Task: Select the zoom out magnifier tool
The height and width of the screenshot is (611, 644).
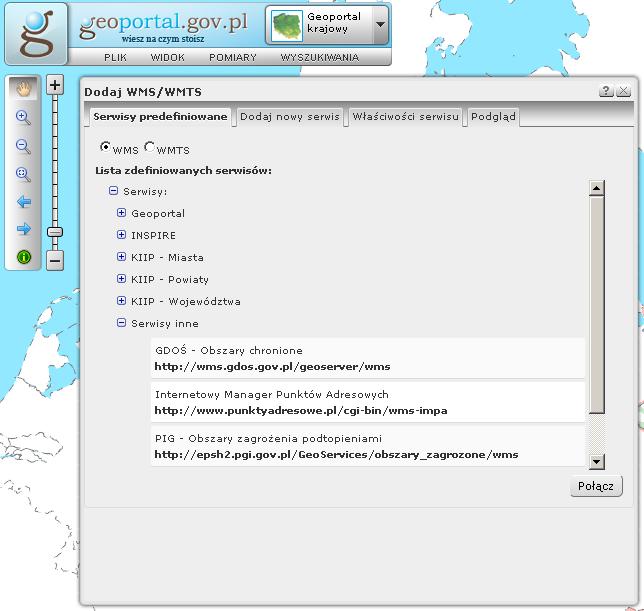Action: coord(23,146)
